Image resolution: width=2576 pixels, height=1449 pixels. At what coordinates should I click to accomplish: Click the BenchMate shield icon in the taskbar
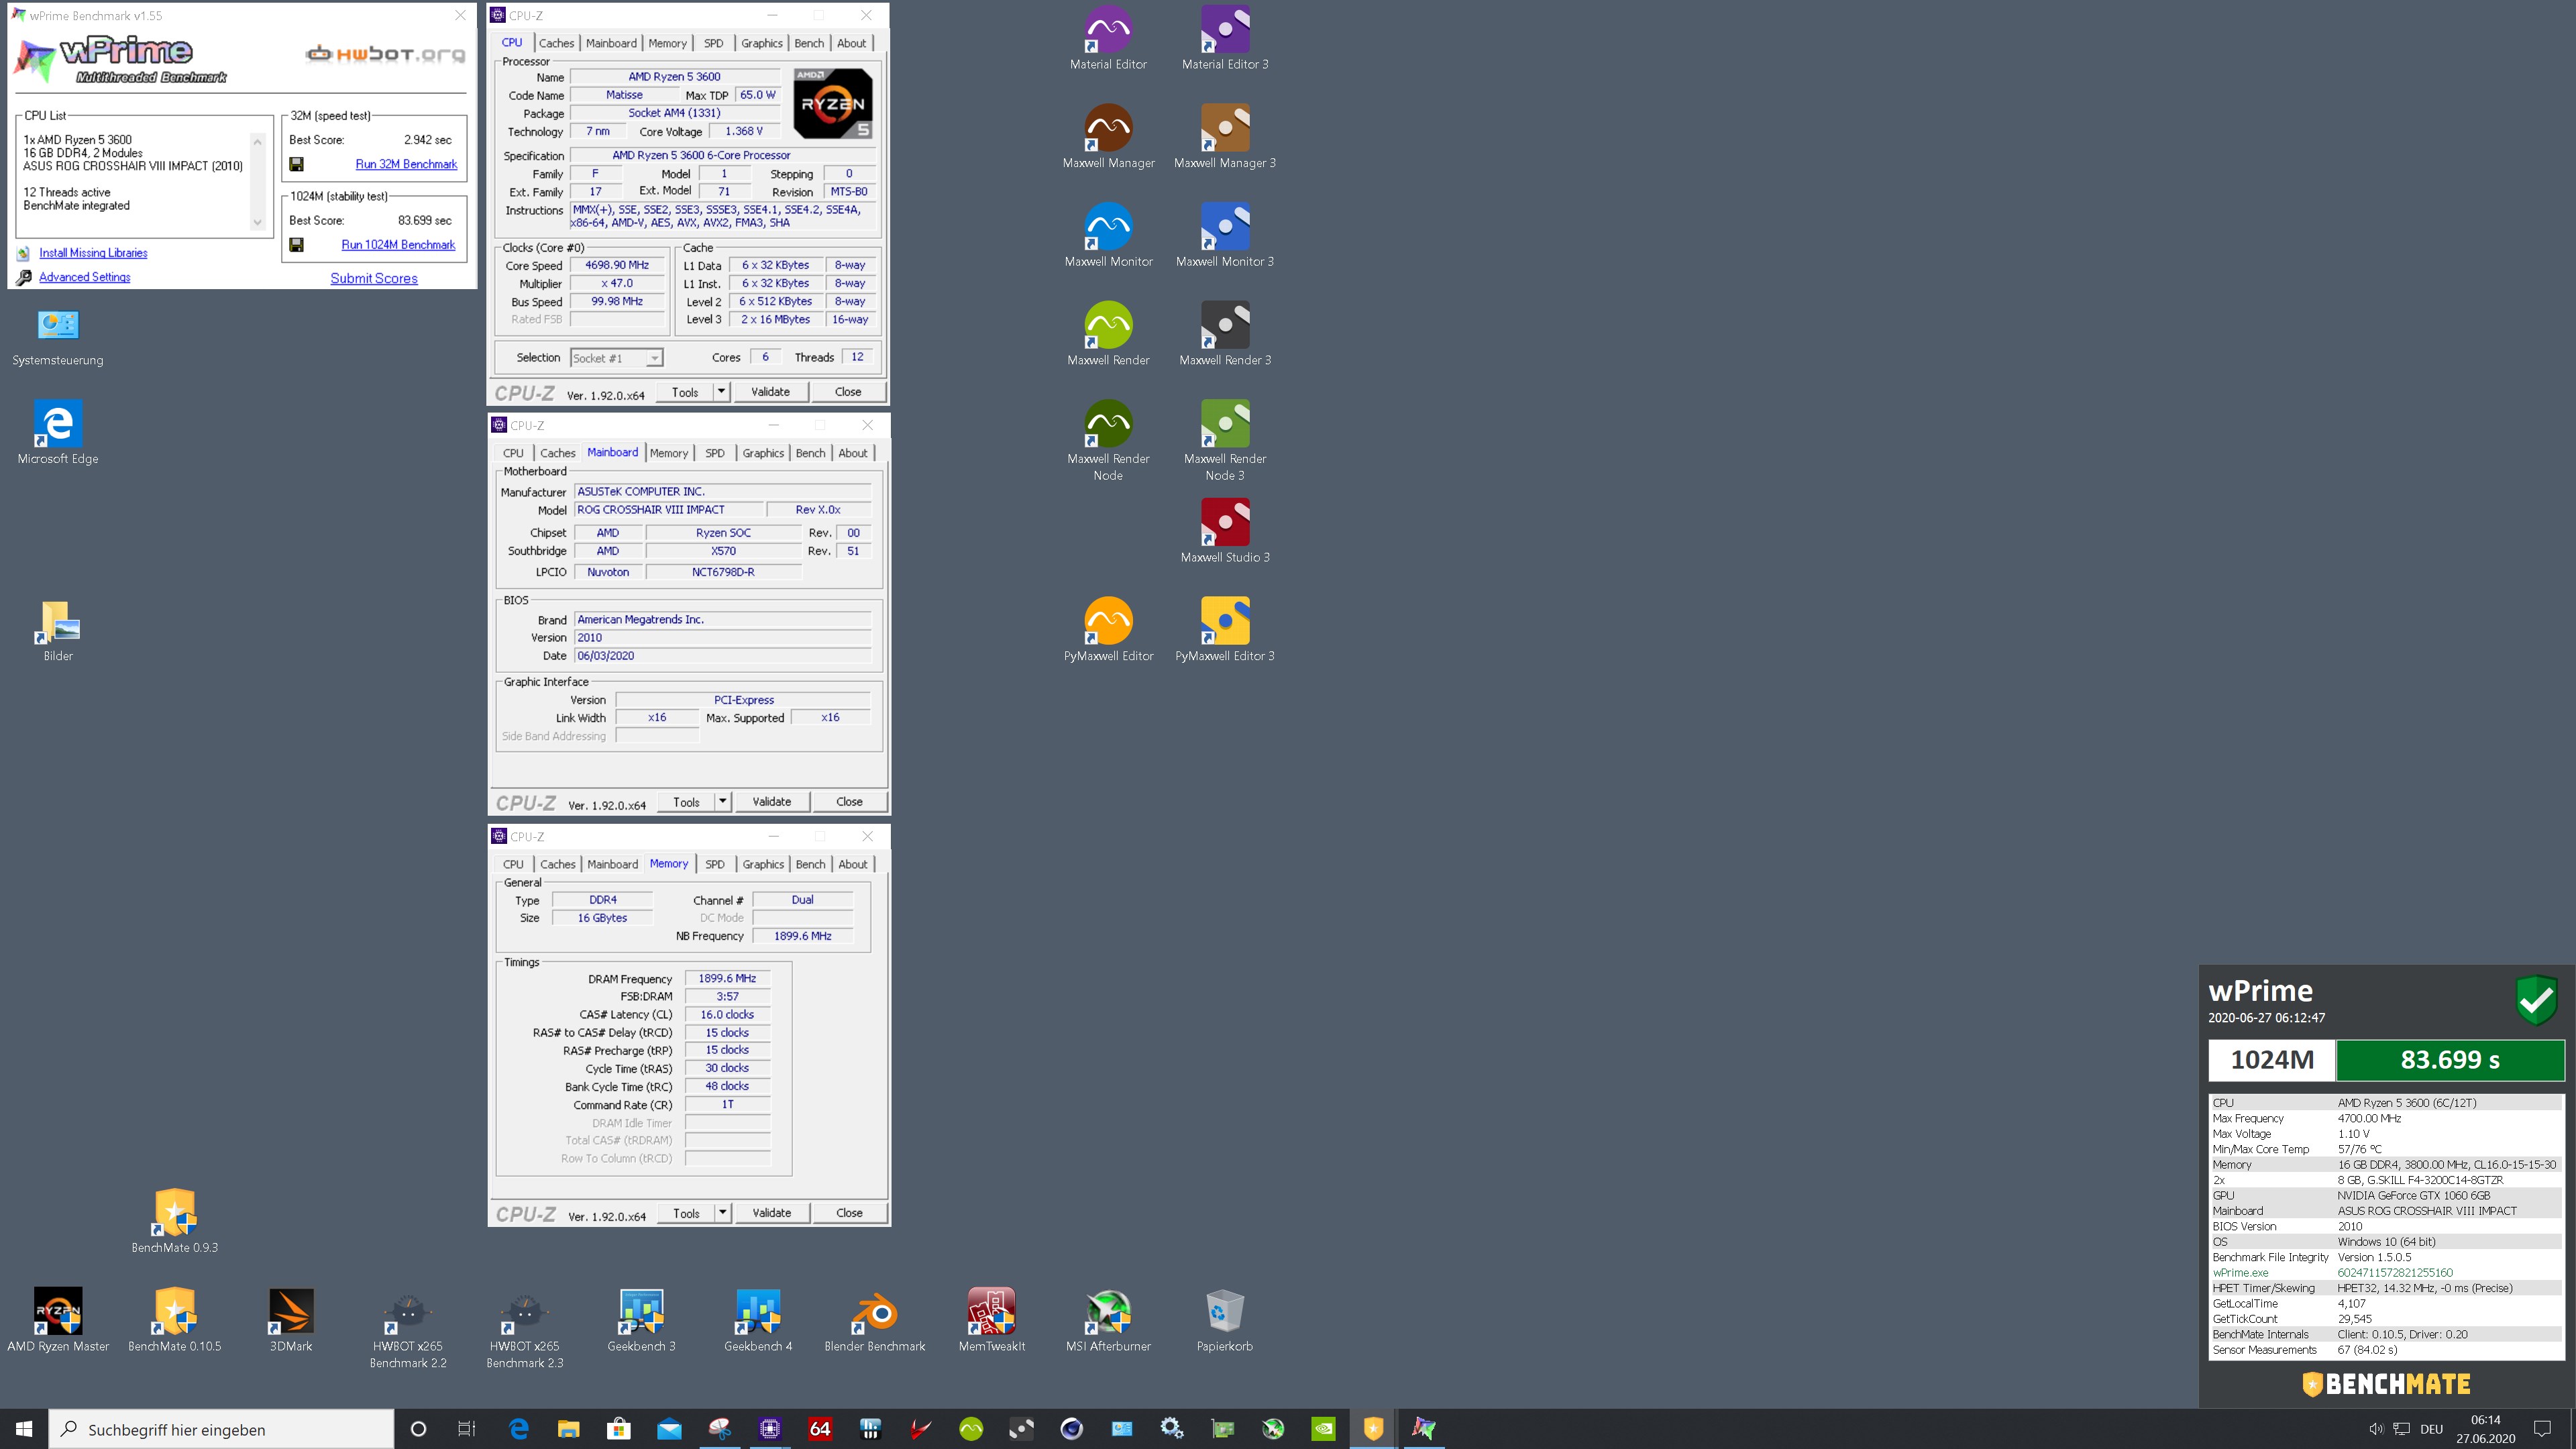1373,1428
